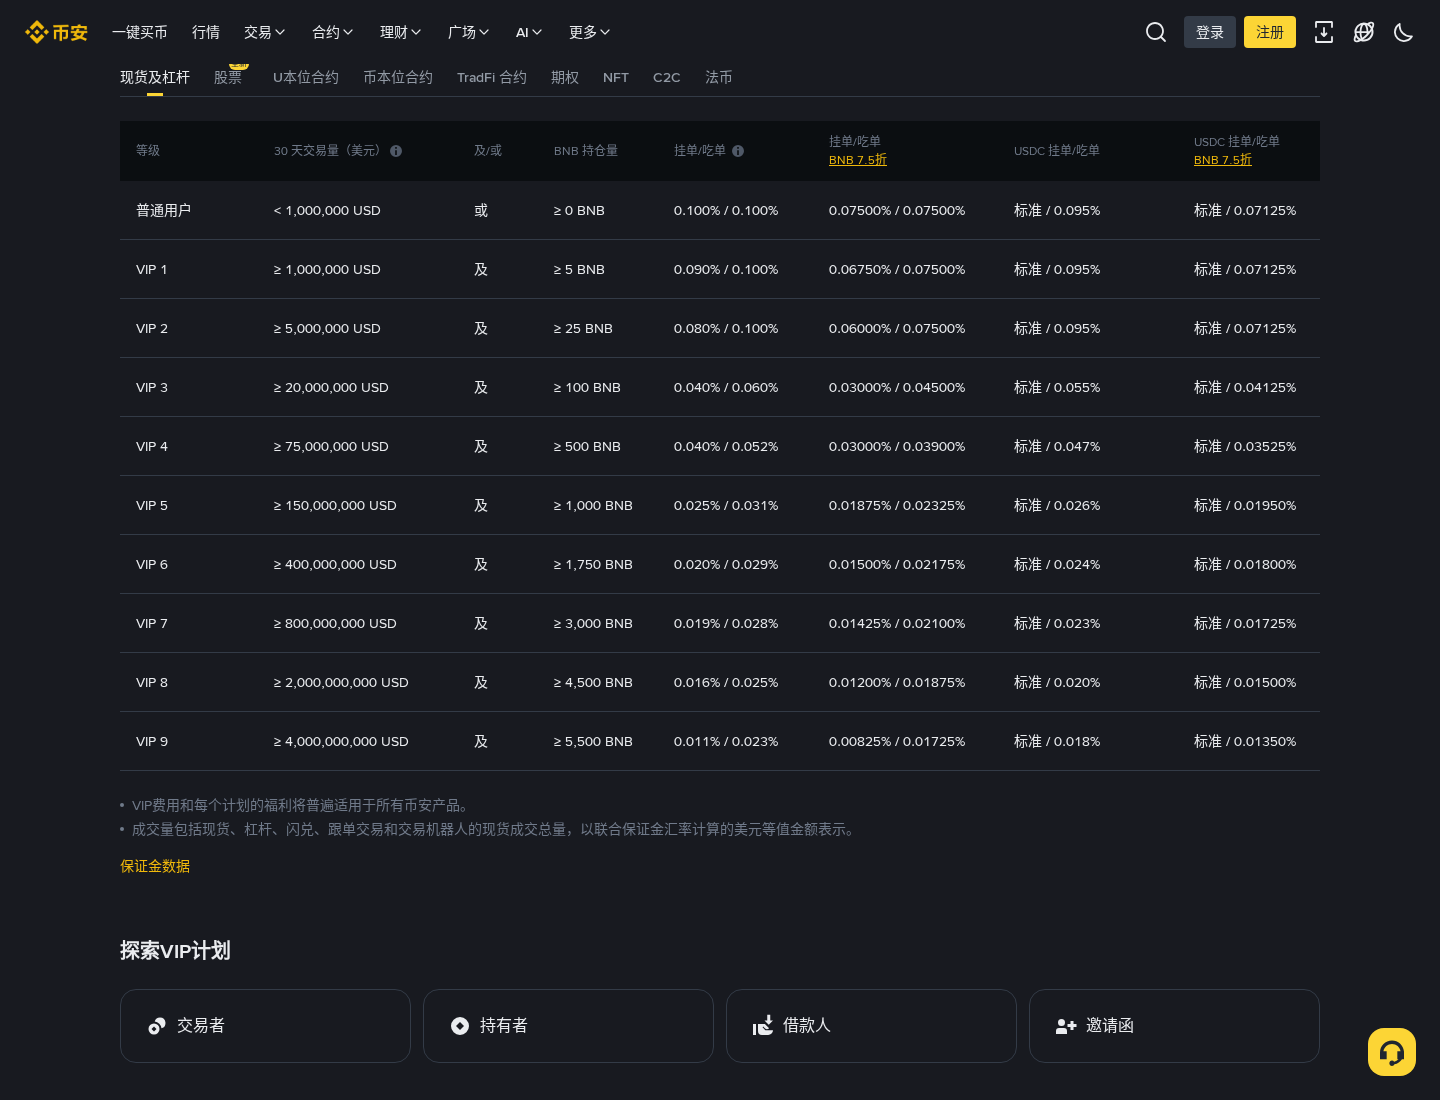Go to the 行情 page

coord(206,32)
